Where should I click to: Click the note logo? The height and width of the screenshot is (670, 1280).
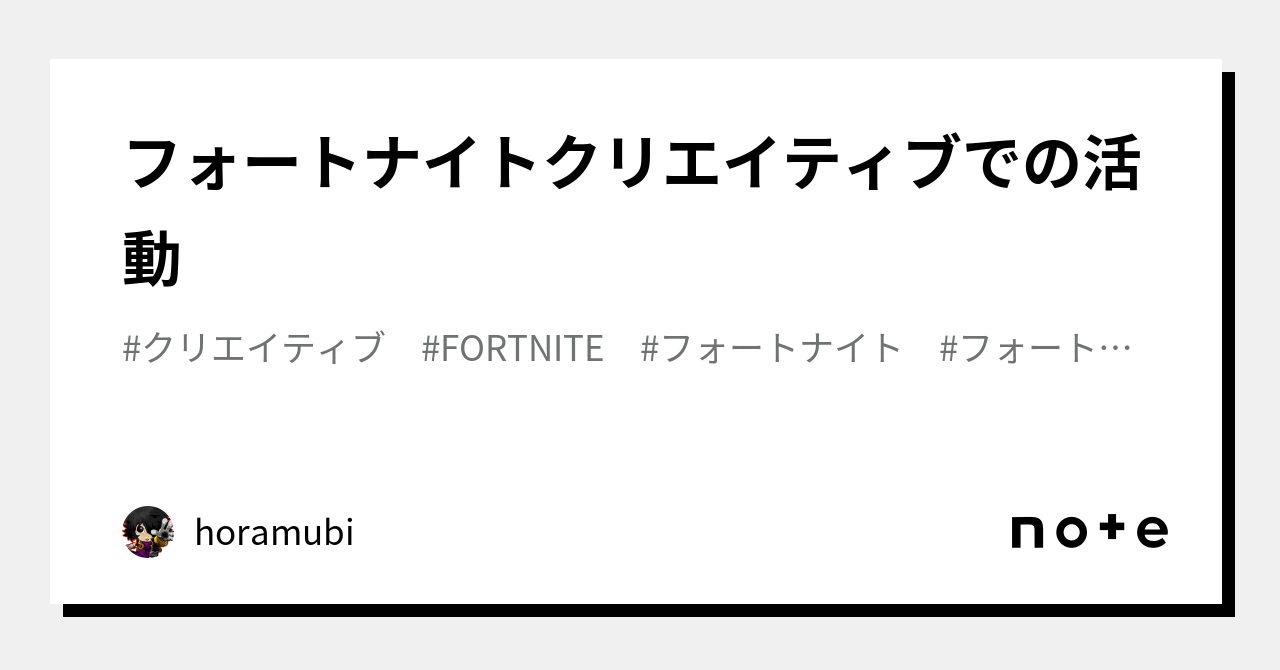(1089, 531)
